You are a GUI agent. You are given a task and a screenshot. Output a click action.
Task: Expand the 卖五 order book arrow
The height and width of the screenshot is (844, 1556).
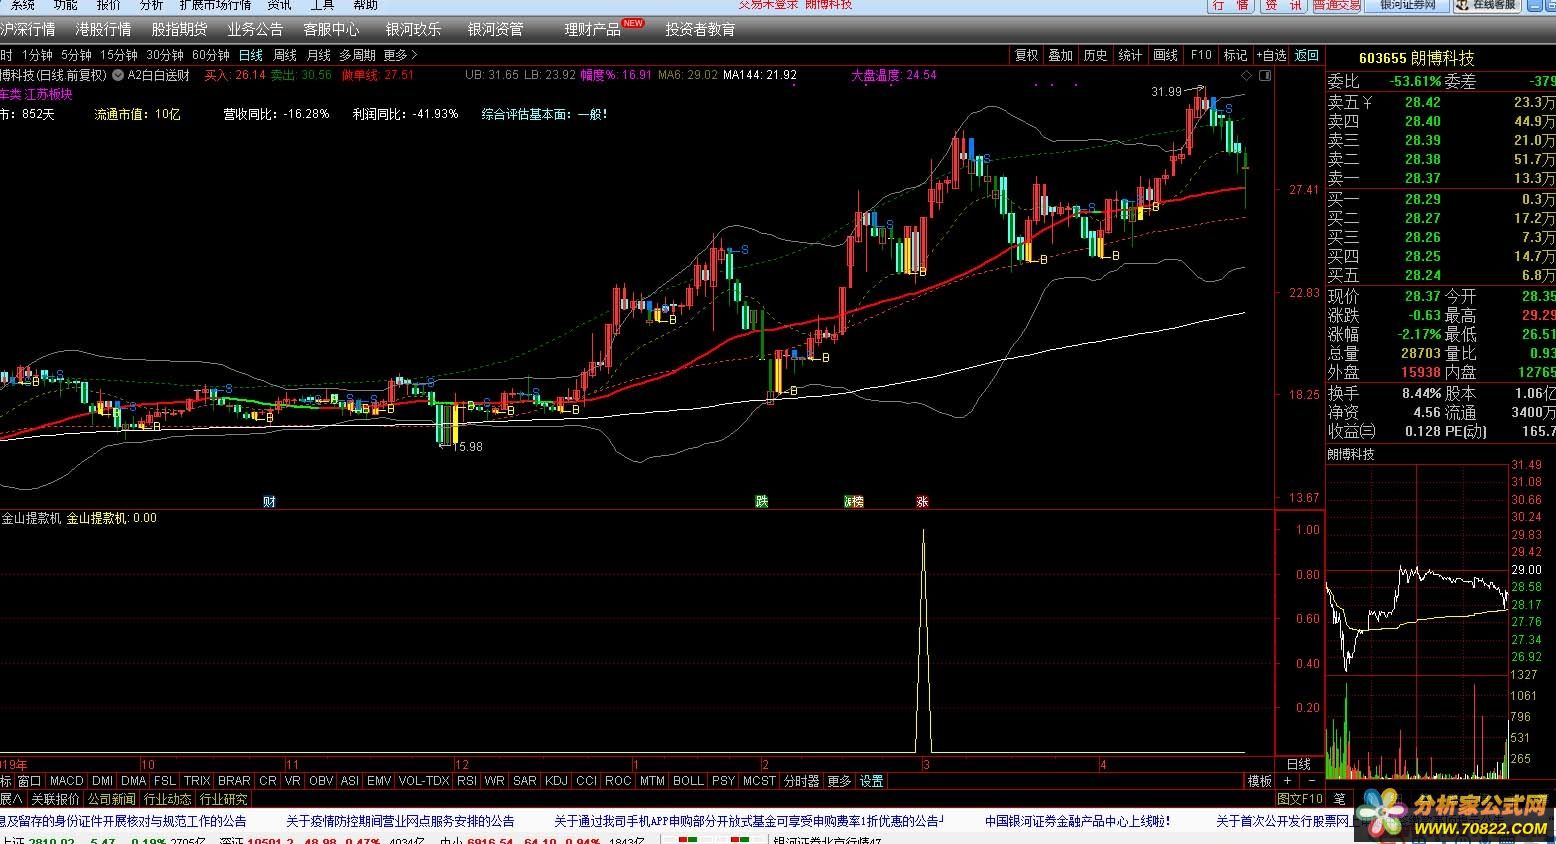(x=1367, y=102)
